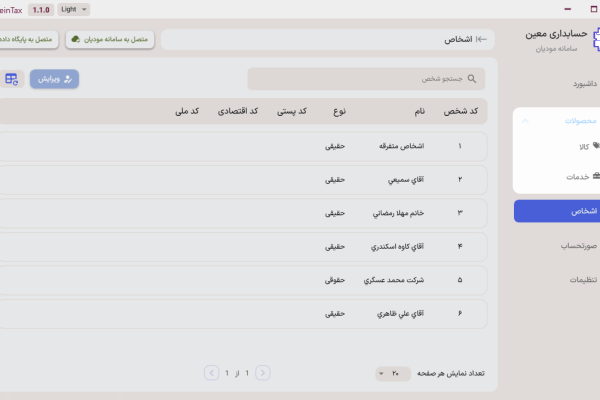Click the کالا tag icon in sidebar
The height and width of the screenshot is (400, 600).
pos(596,145)
